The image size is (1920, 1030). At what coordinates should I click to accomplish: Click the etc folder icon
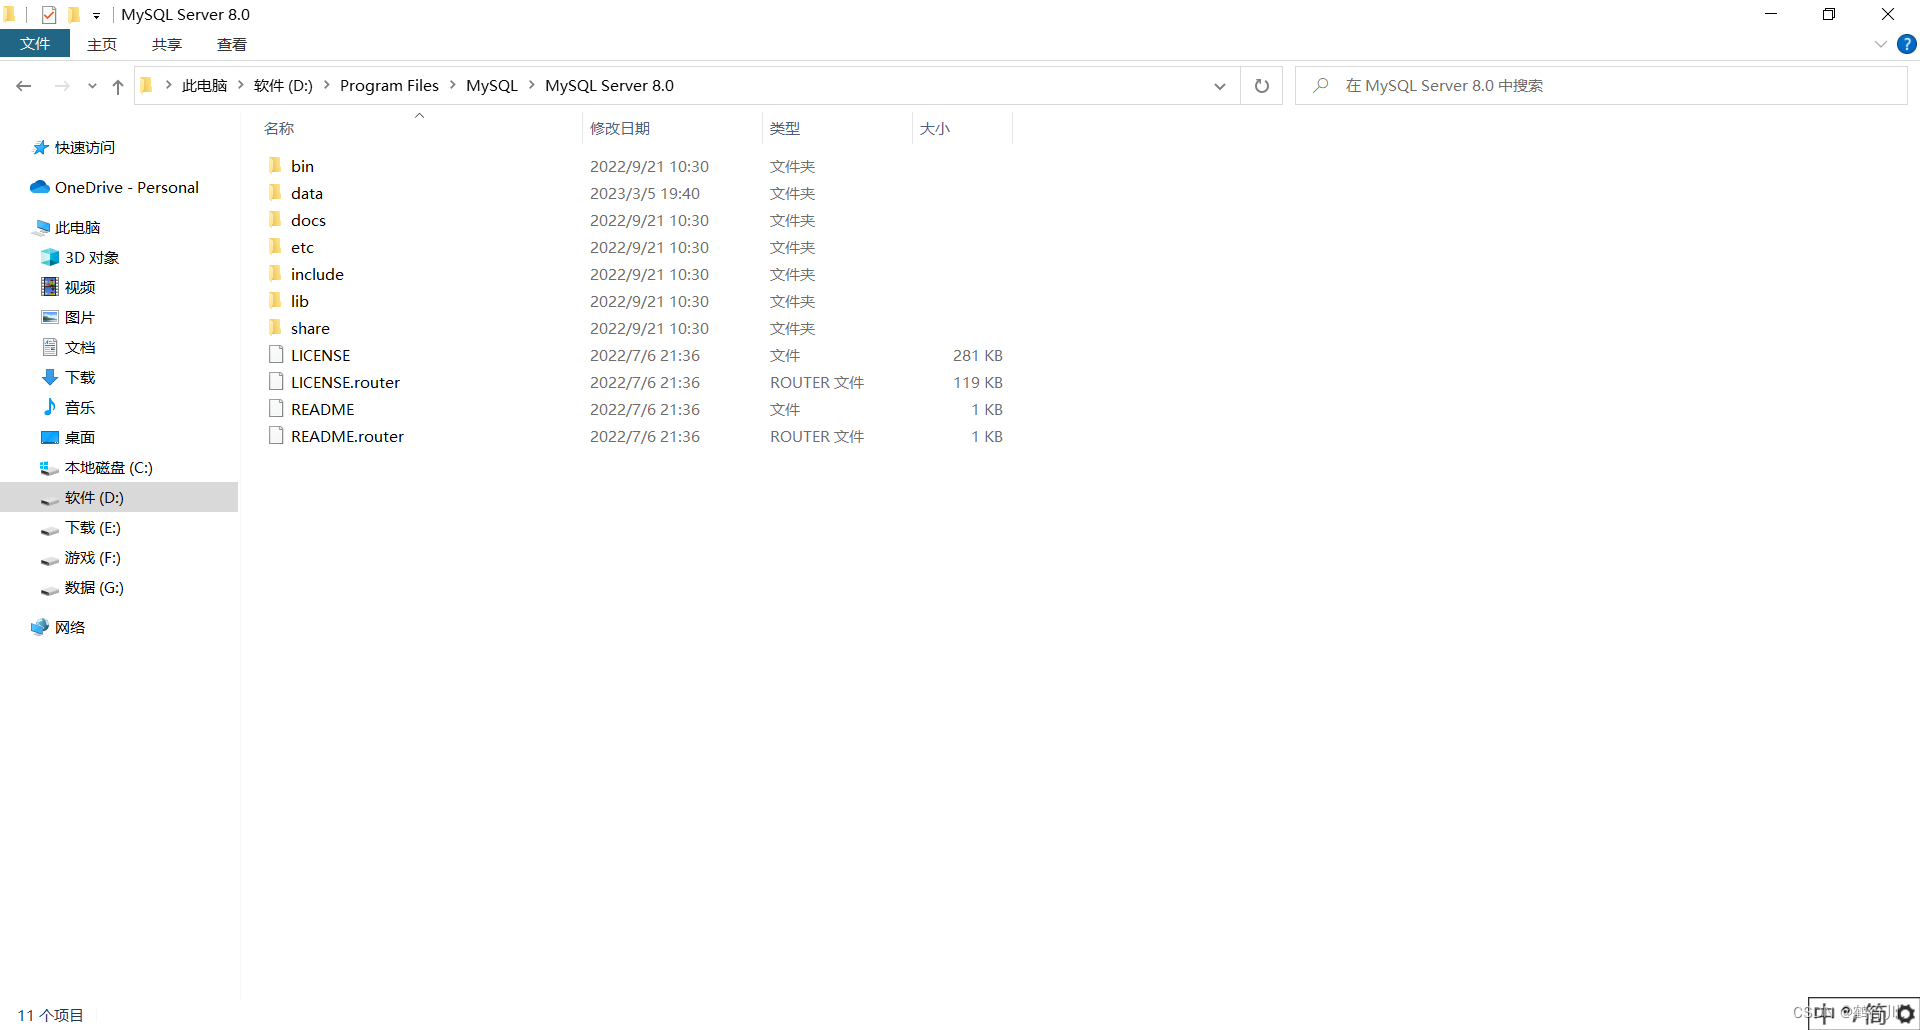coord(275,246)
